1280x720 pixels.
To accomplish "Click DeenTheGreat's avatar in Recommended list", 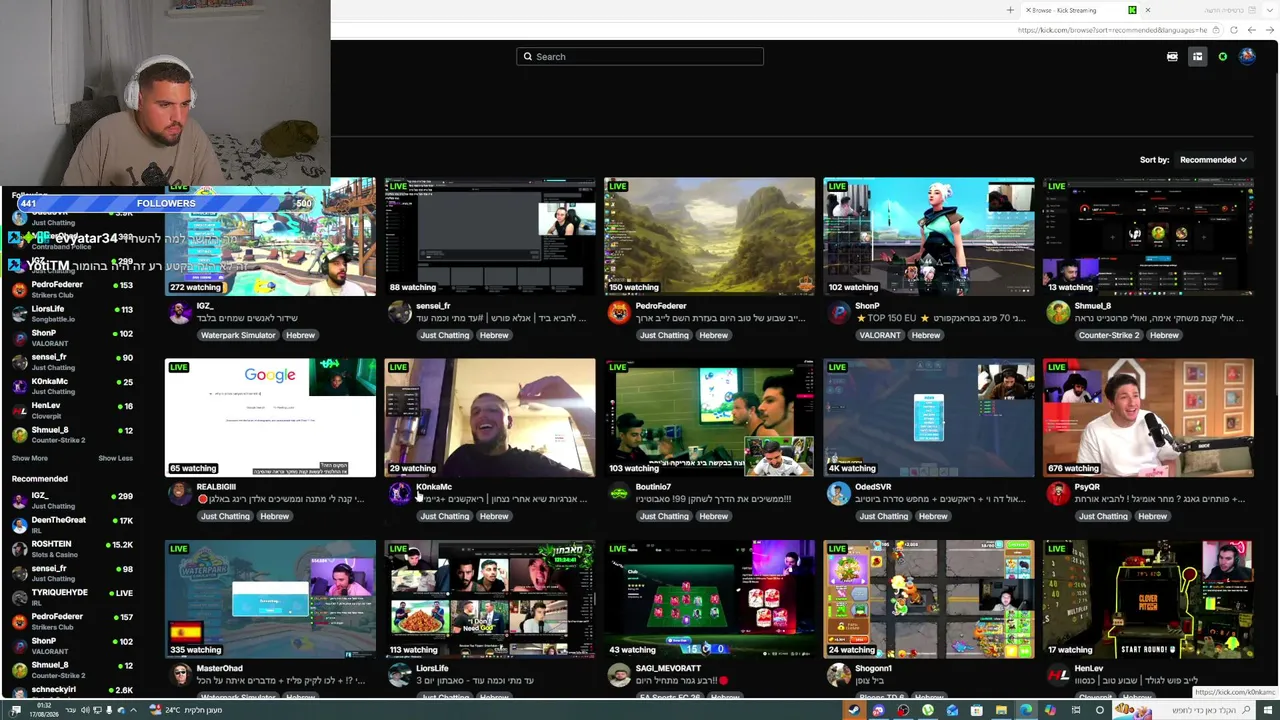I will point(19,524).
